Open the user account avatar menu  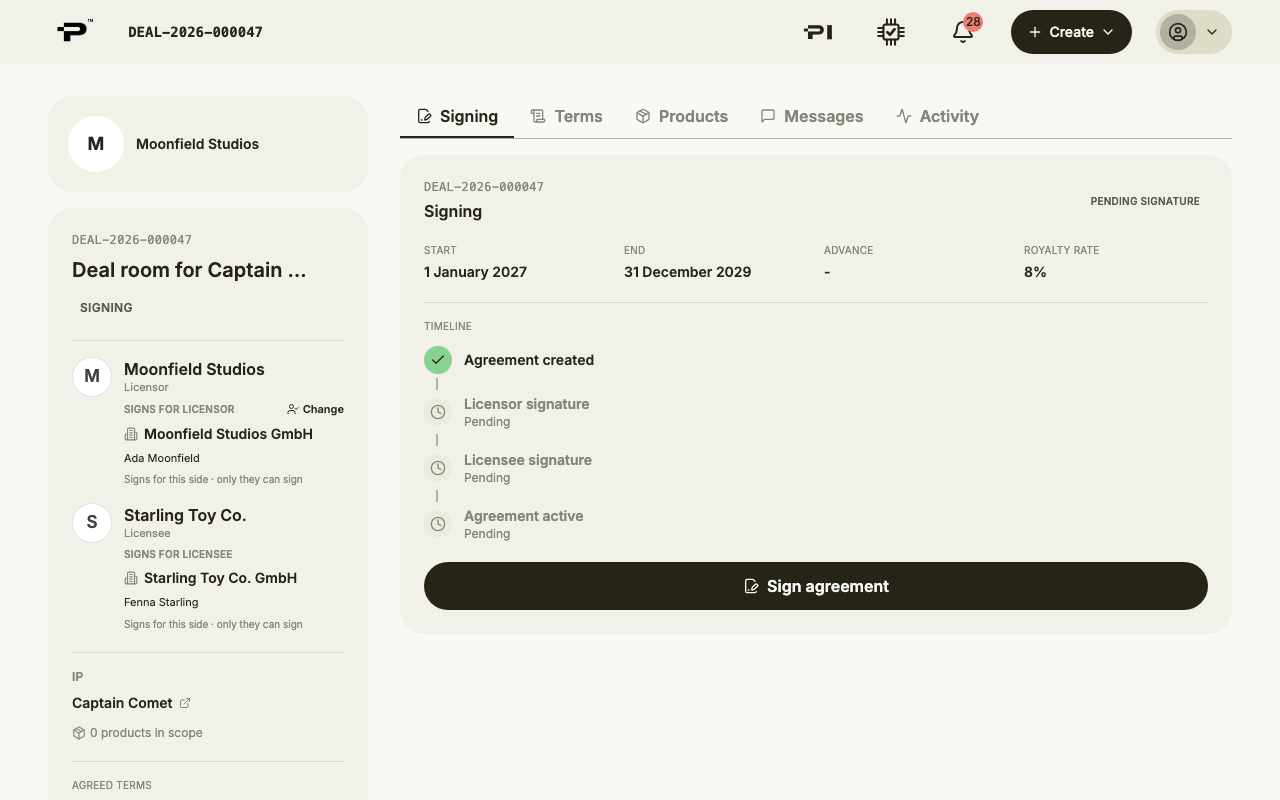click(1194, 32)
